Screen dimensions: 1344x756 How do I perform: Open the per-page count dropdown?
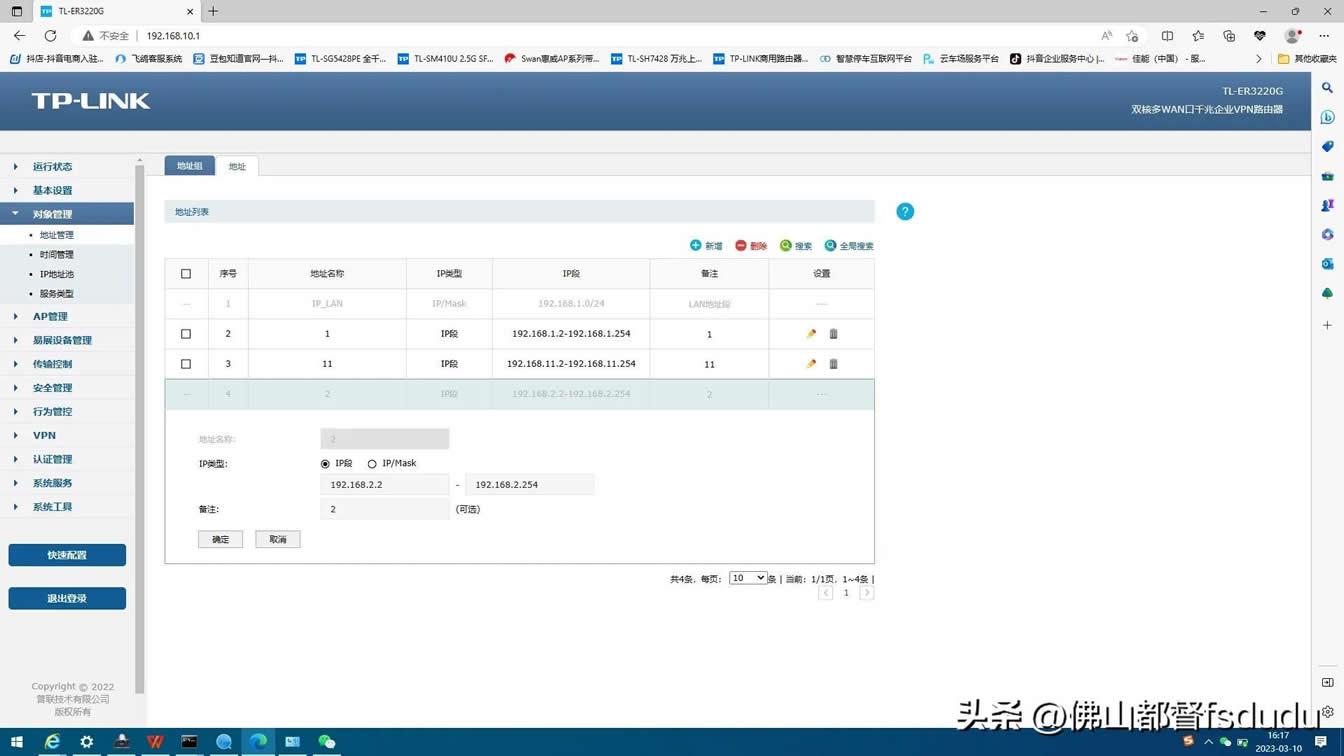pos(747,578)
